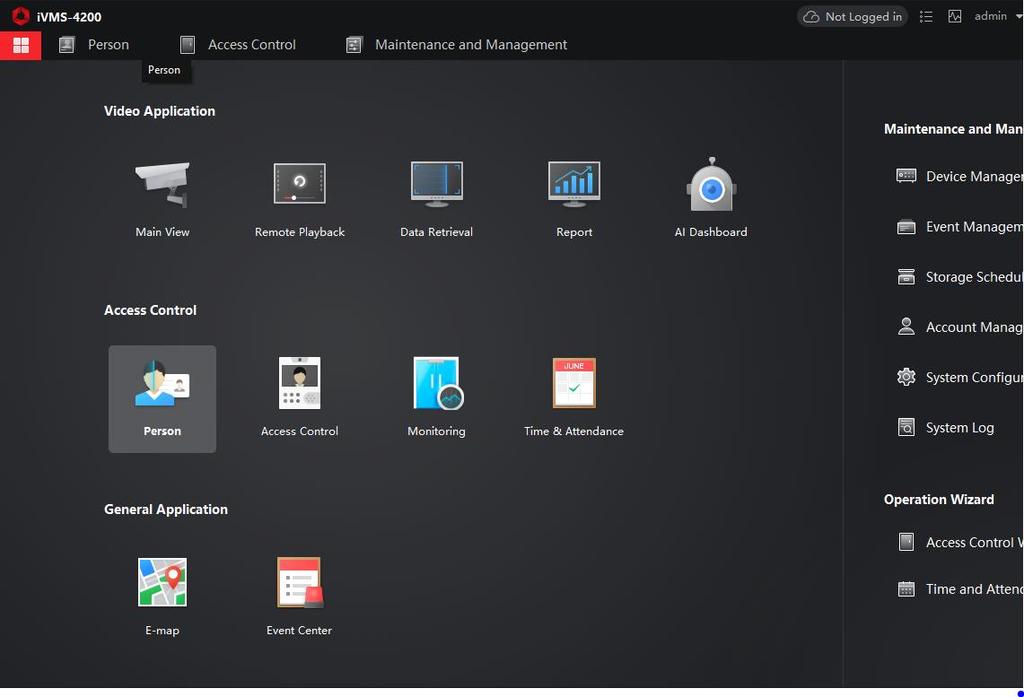Open the task list icon beside login status
Viewport: 1024px width, 697px height.
click(925, 16)
